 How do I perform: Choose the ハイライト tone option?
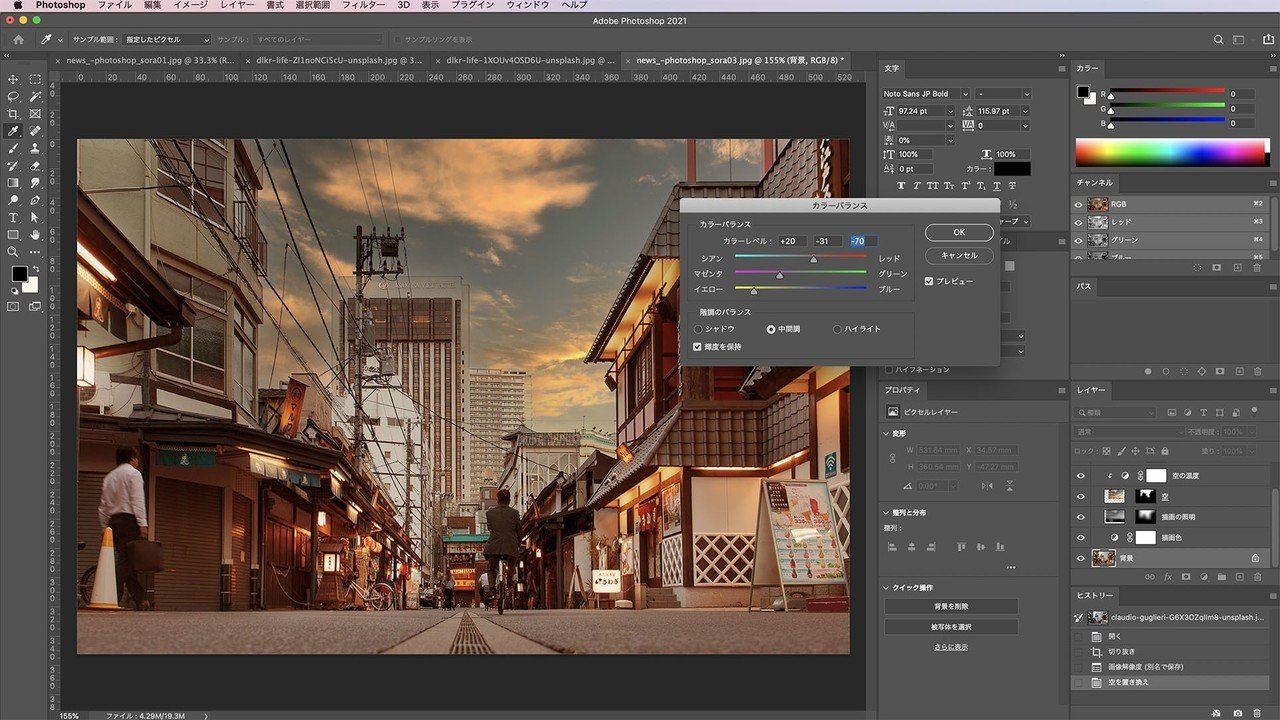[x=837, y=329]
